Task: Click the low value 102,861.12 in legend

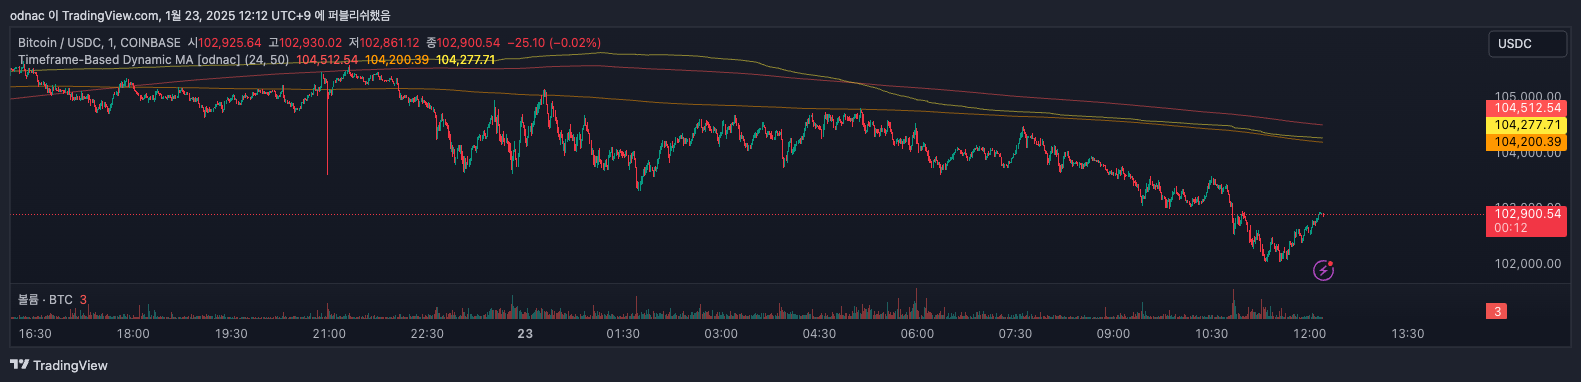Action: [x=390, y=43]
